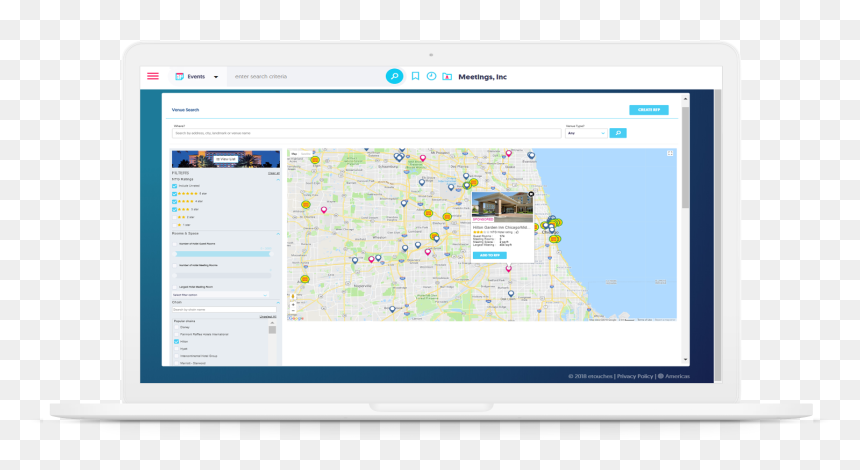
Task: Enable the 2 star rating checkbox
Action: [x=174, y=217]
